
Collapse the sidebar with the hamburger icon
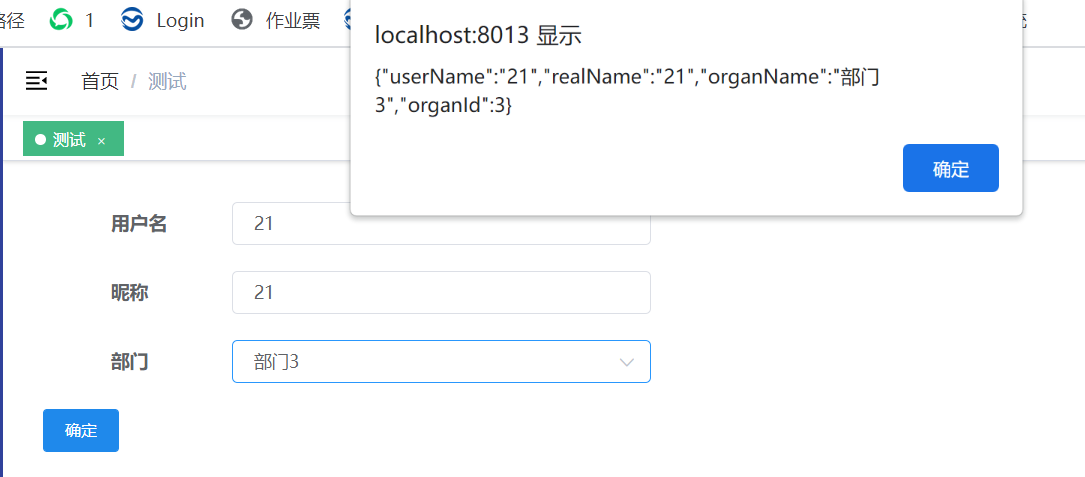point(36,81)
